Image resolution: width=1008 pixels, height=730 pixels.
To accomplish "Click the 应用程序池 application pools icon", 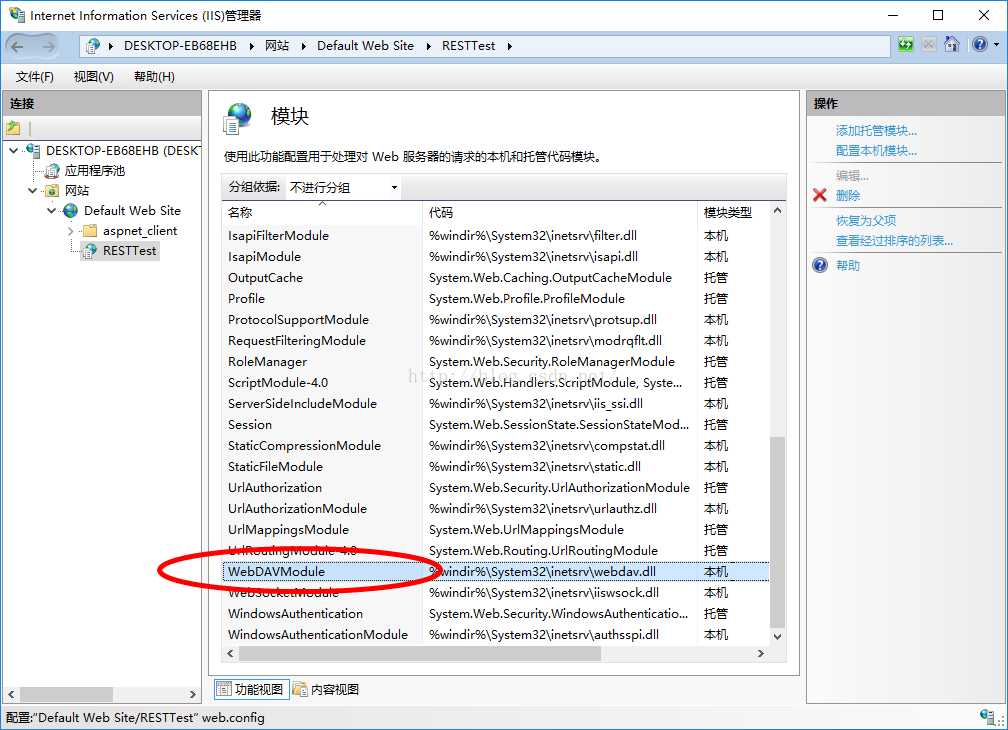I will (52, 171).
